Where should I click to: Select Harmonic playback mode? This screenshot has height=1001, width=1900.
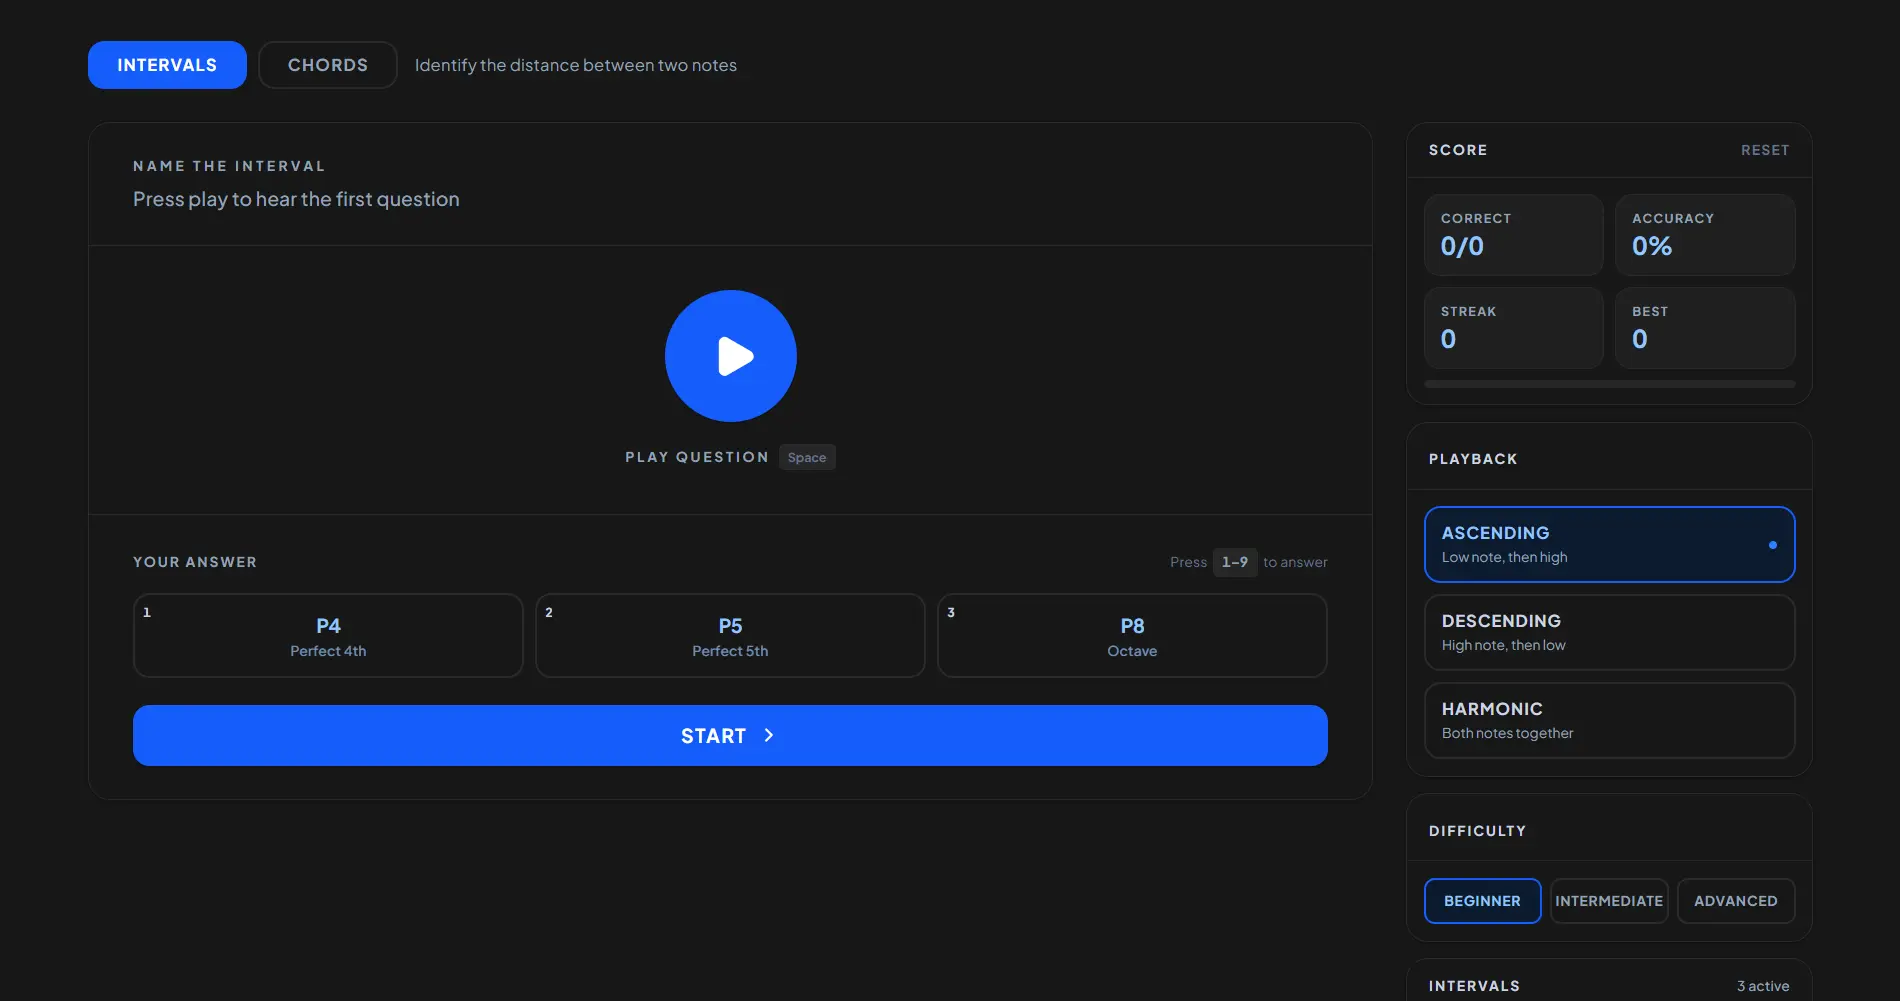1609,721
